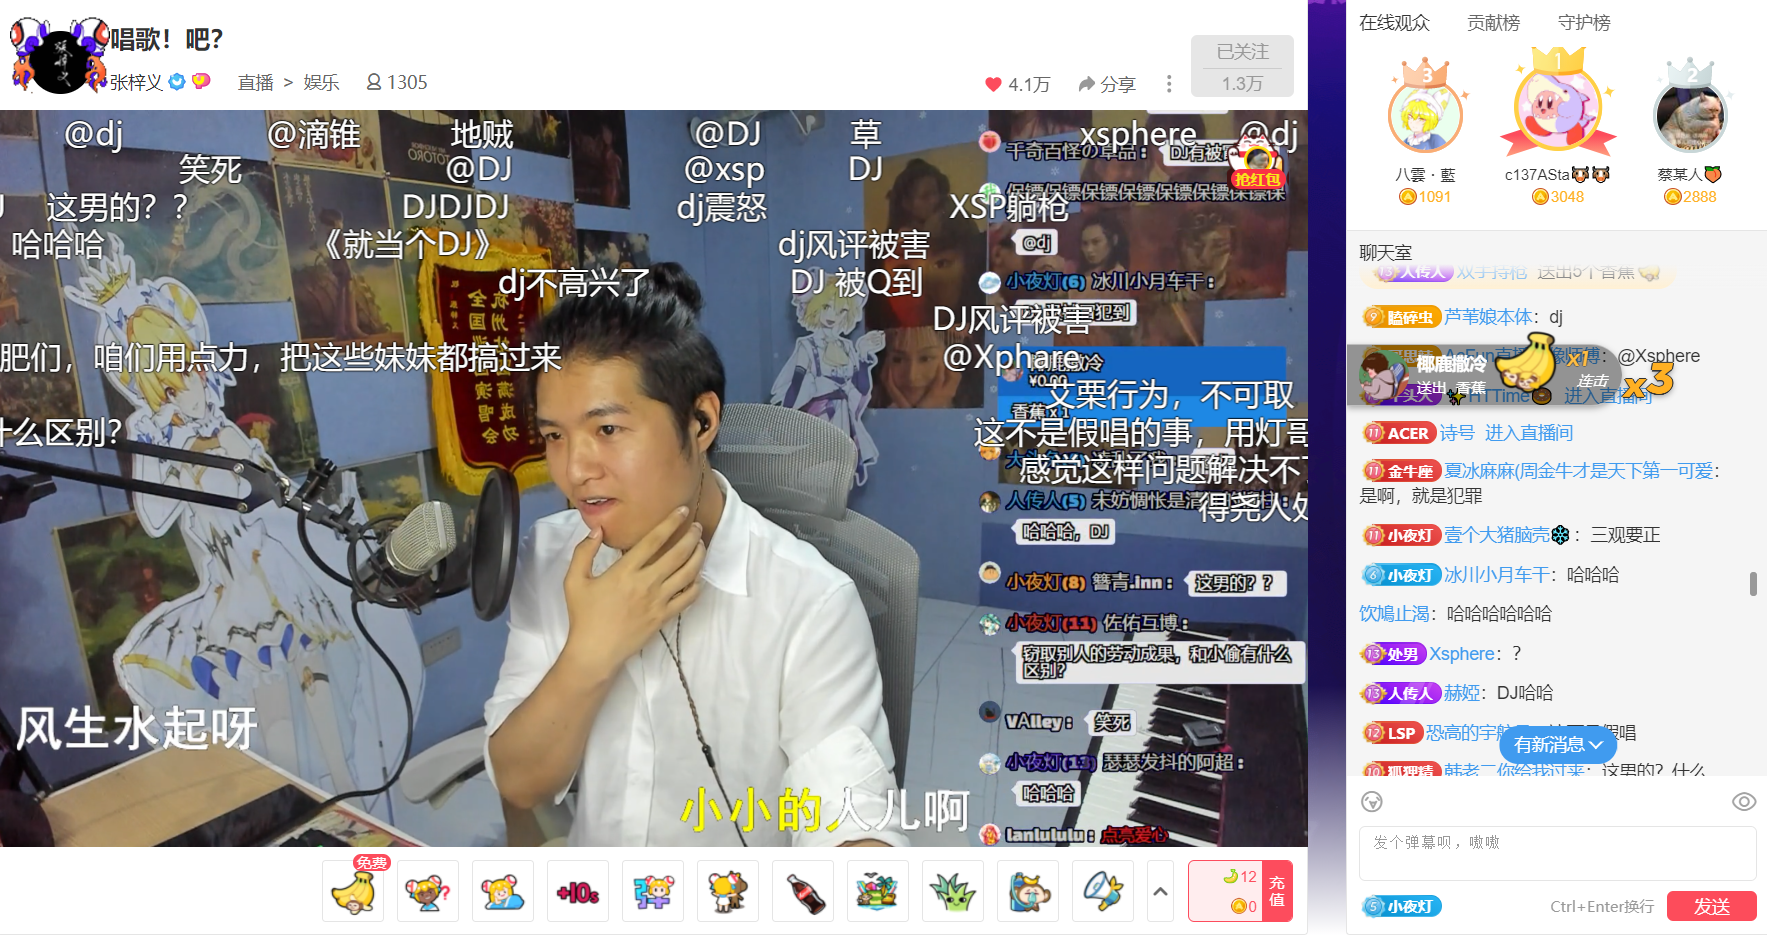Click the LSP fan badge in chat
The width and height of the screenshot is (1767, 935).
tap(1392, 733)
